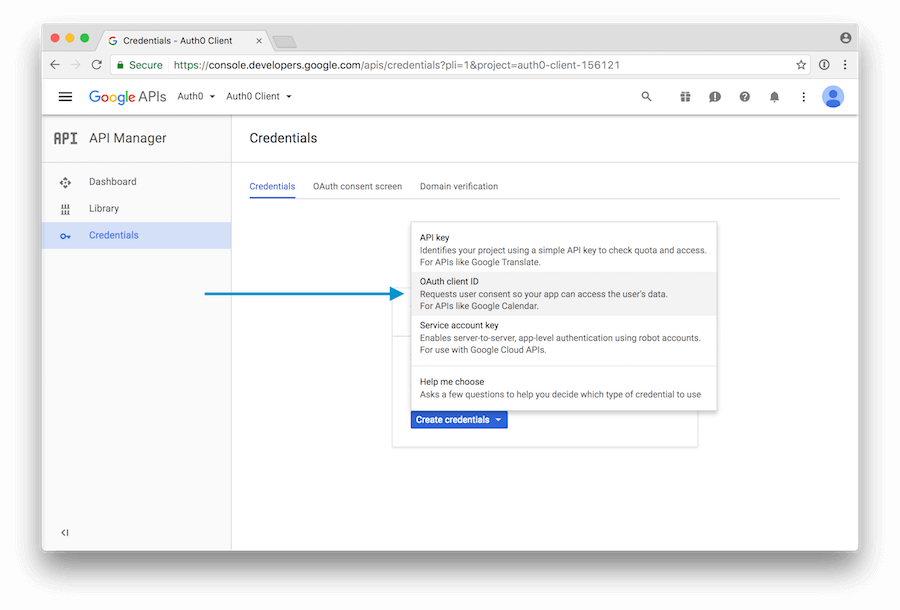Open the hamburger navigation menu
The width and height of the screenshot is (900, 610).
(x=65, y=96)
